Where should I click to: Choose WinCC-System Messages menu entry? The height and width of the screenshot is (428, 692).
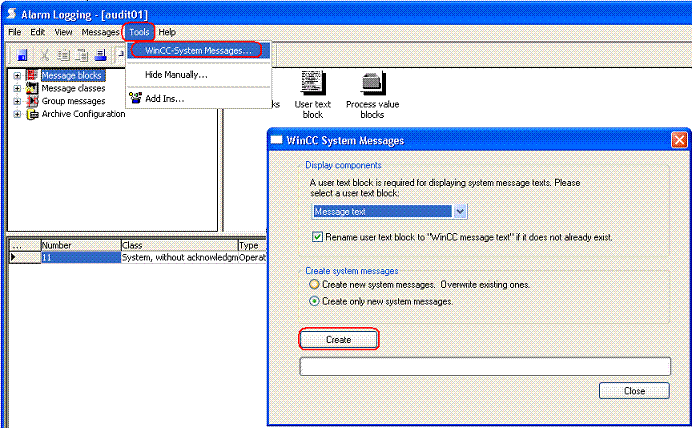(199, 50)
